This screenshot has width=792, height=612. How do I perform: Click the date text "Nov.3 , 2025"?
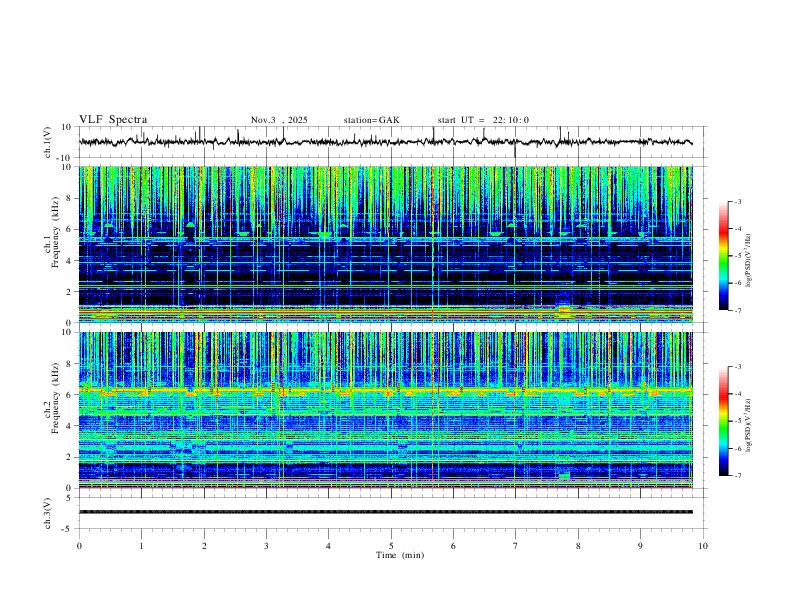pyautogui.click(x=279, y=120)
